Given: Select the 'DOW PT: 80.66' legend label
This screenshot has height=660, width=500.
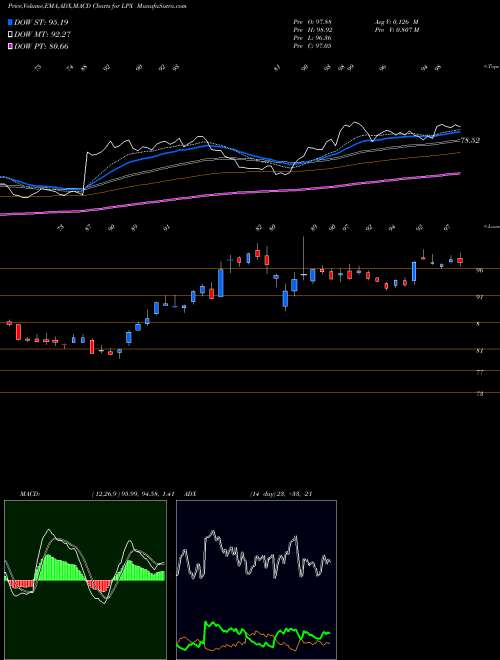Looking at the screenshot, I should tap(41, 46).
